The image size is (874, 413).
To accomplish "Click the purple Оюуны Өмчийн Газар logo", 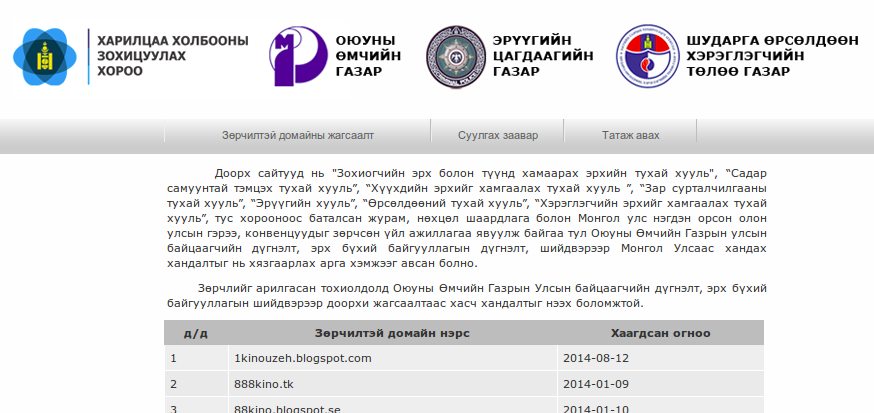I will 298,58.
